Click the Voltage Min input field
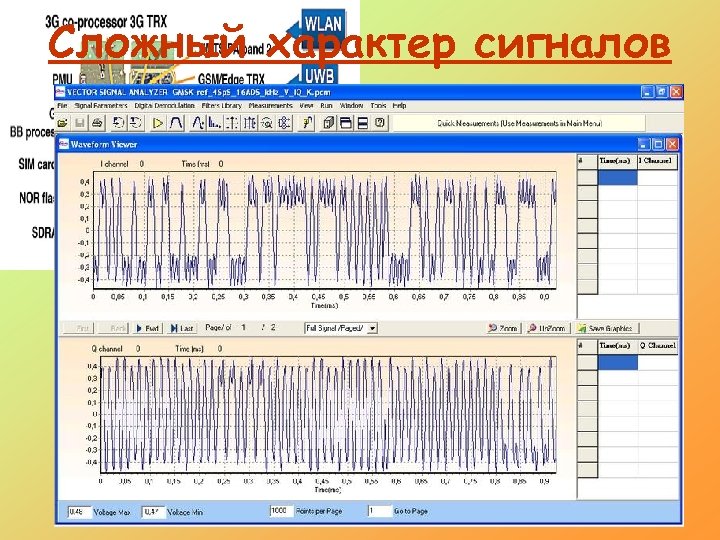Image resolution: width=720 pixels, height=540 pixels. 153,512
